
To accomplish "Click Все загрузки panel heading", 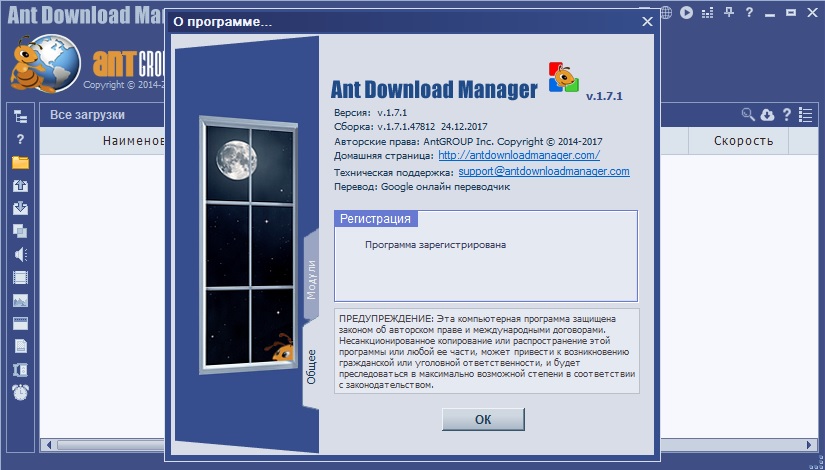I will click(x=87, y=115).
